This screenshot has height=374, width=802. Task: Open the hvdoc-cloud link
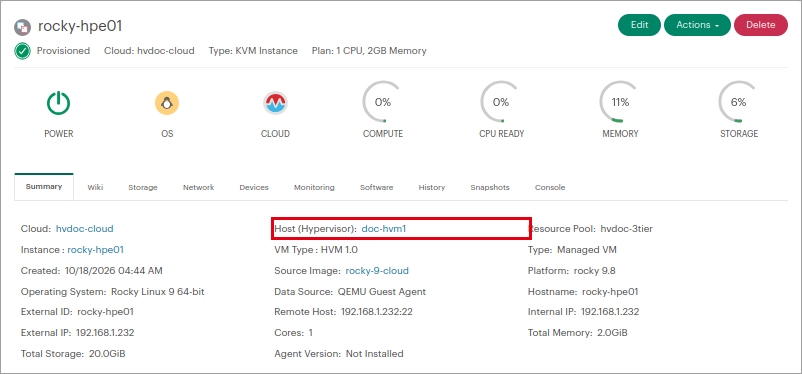84,229
